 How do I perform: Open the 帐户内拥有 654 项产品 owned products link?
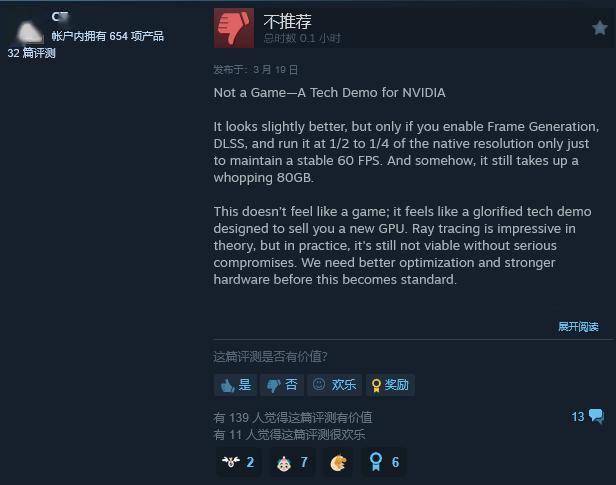pyautogui.click(x=108, y=36)
